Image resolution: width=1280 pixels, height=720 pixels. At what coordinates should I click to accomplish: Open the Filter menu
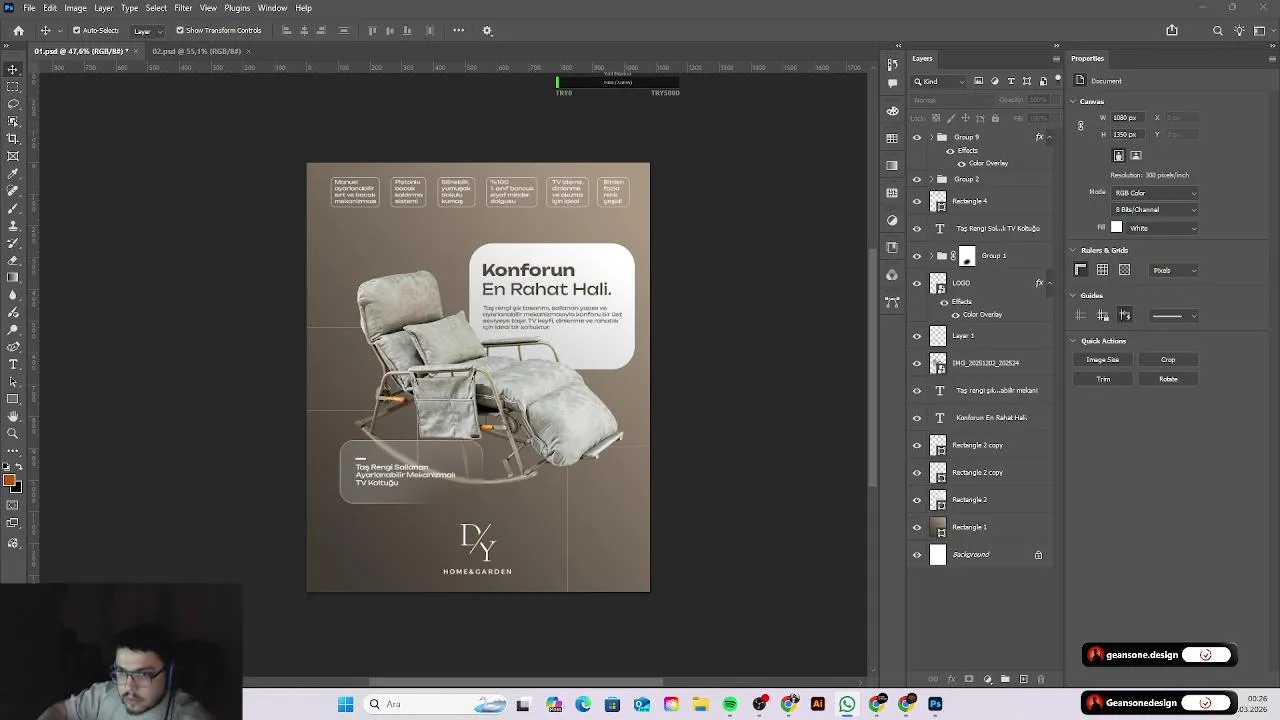[183, 8]
